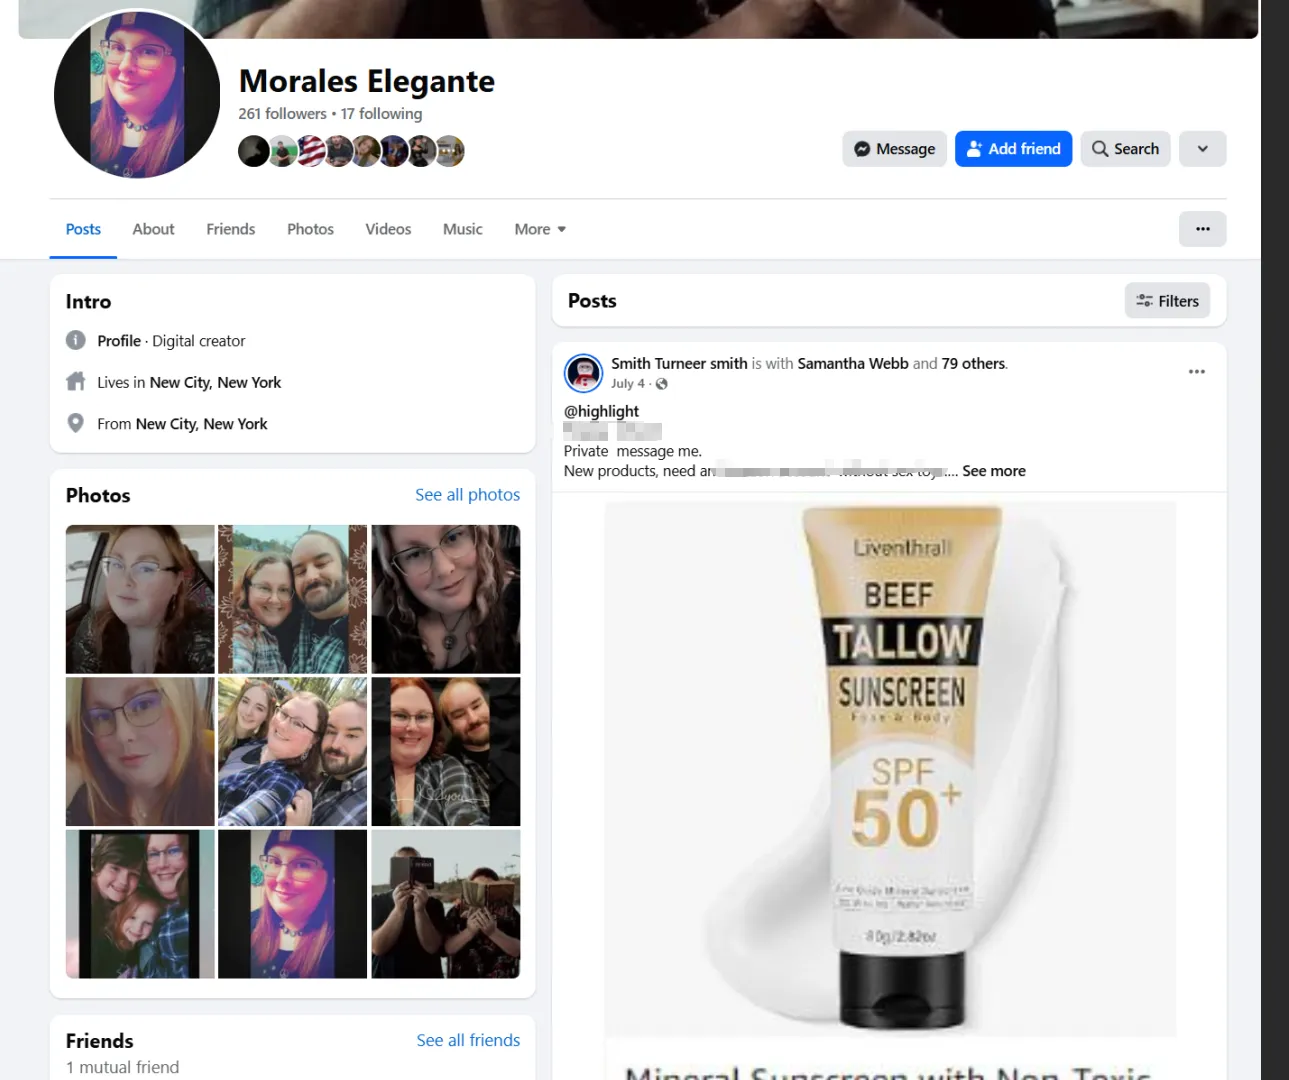Open the first photo, woman in car
The height and width of the screenshot is (1080, 1289).
coord(140,599)
